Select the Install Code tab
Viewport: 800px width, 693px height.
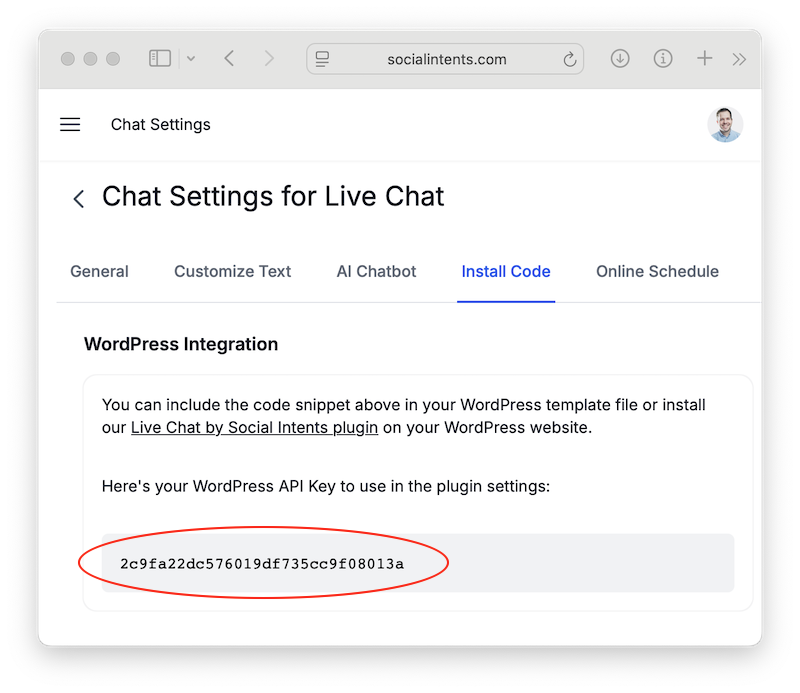point(506,271)
